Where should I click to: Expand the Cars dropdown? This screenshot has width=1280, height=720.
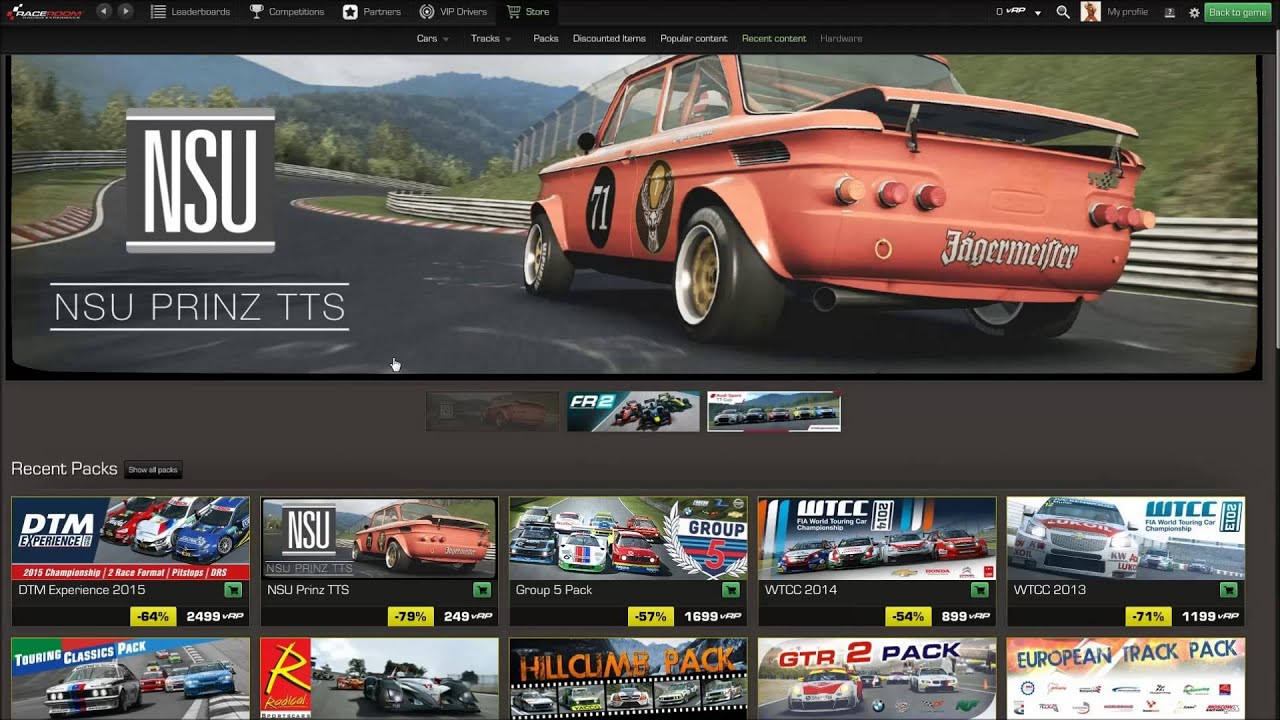coord(432,38)
